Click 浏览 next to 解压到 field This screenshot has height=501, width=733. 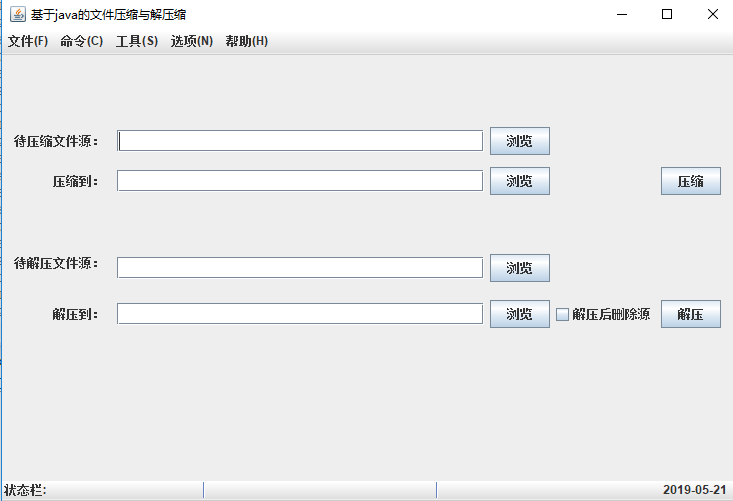(520, 314)
